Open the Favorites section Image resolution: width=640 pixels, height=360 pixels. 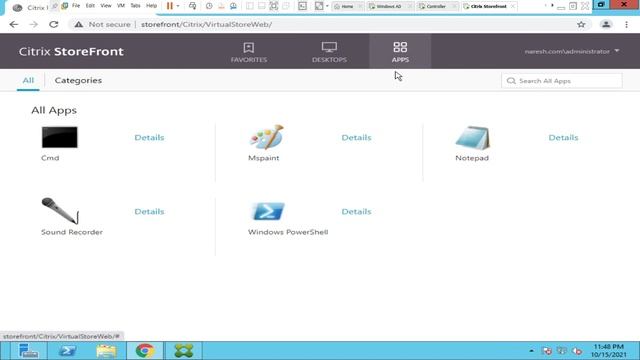(x=249, y=52)
